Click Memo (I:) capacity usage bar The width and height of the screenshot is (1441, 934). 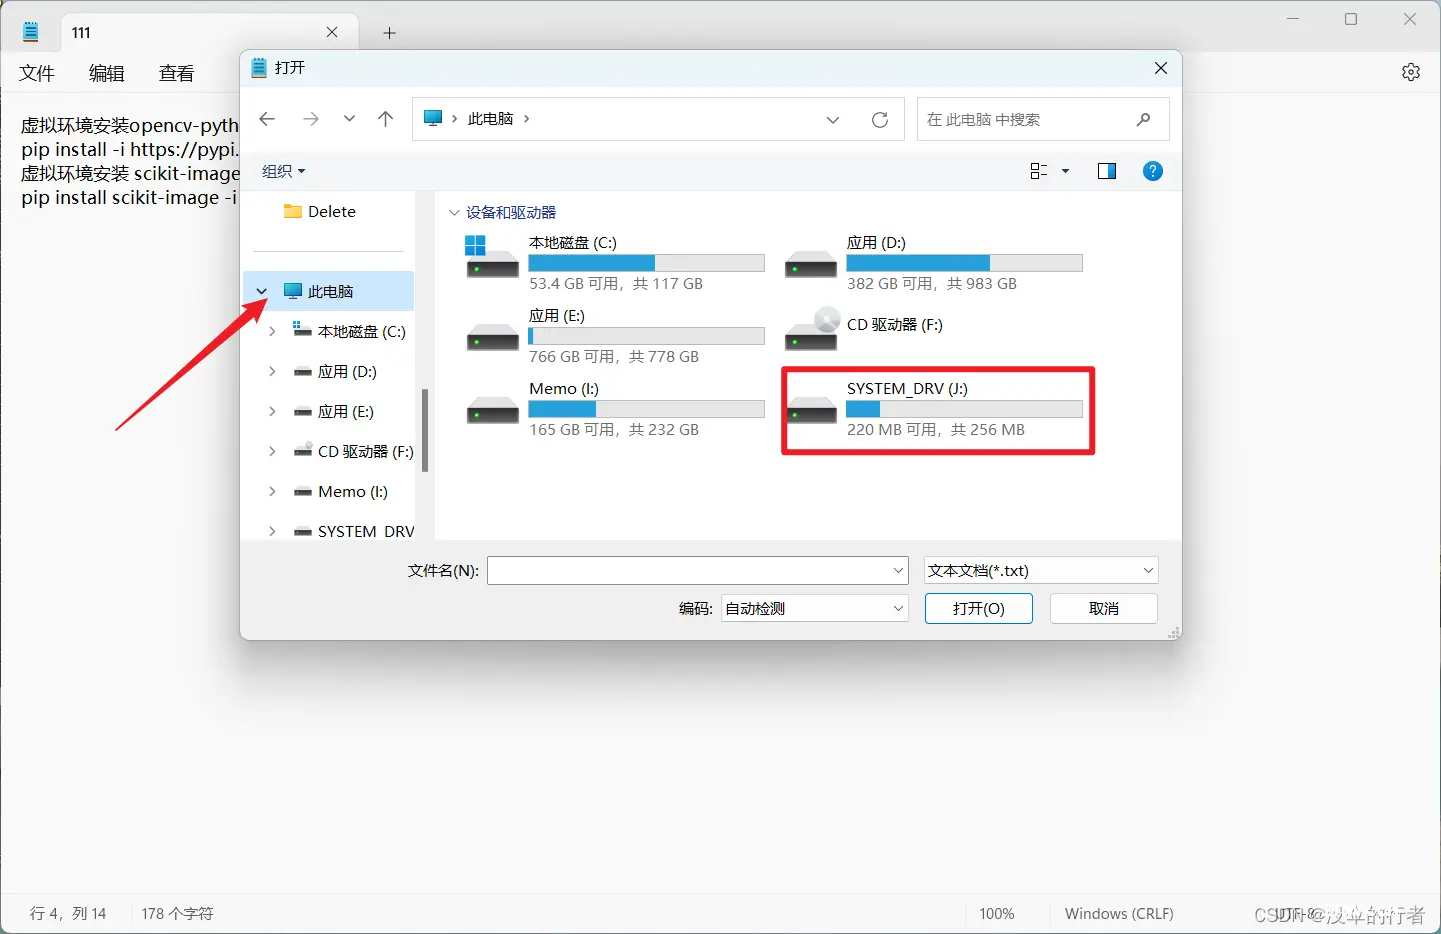click(646, 409)
